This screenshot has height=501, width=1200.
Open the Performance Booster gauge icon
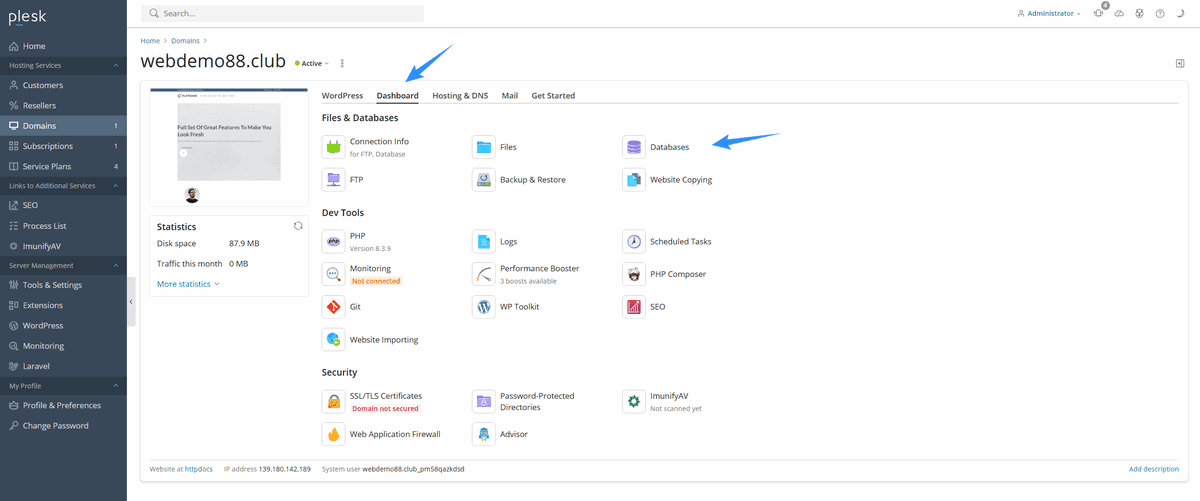[x=483, y=274]
